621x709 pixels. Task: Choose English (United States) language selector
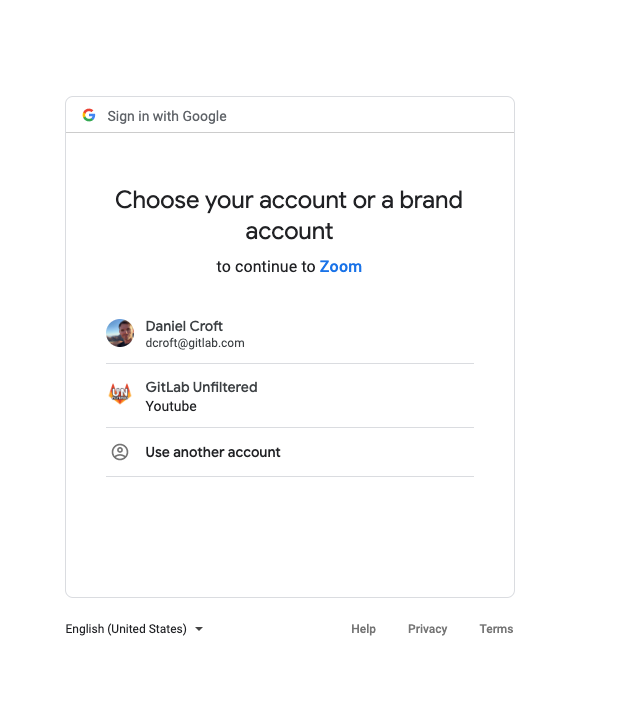click(134, 629)
